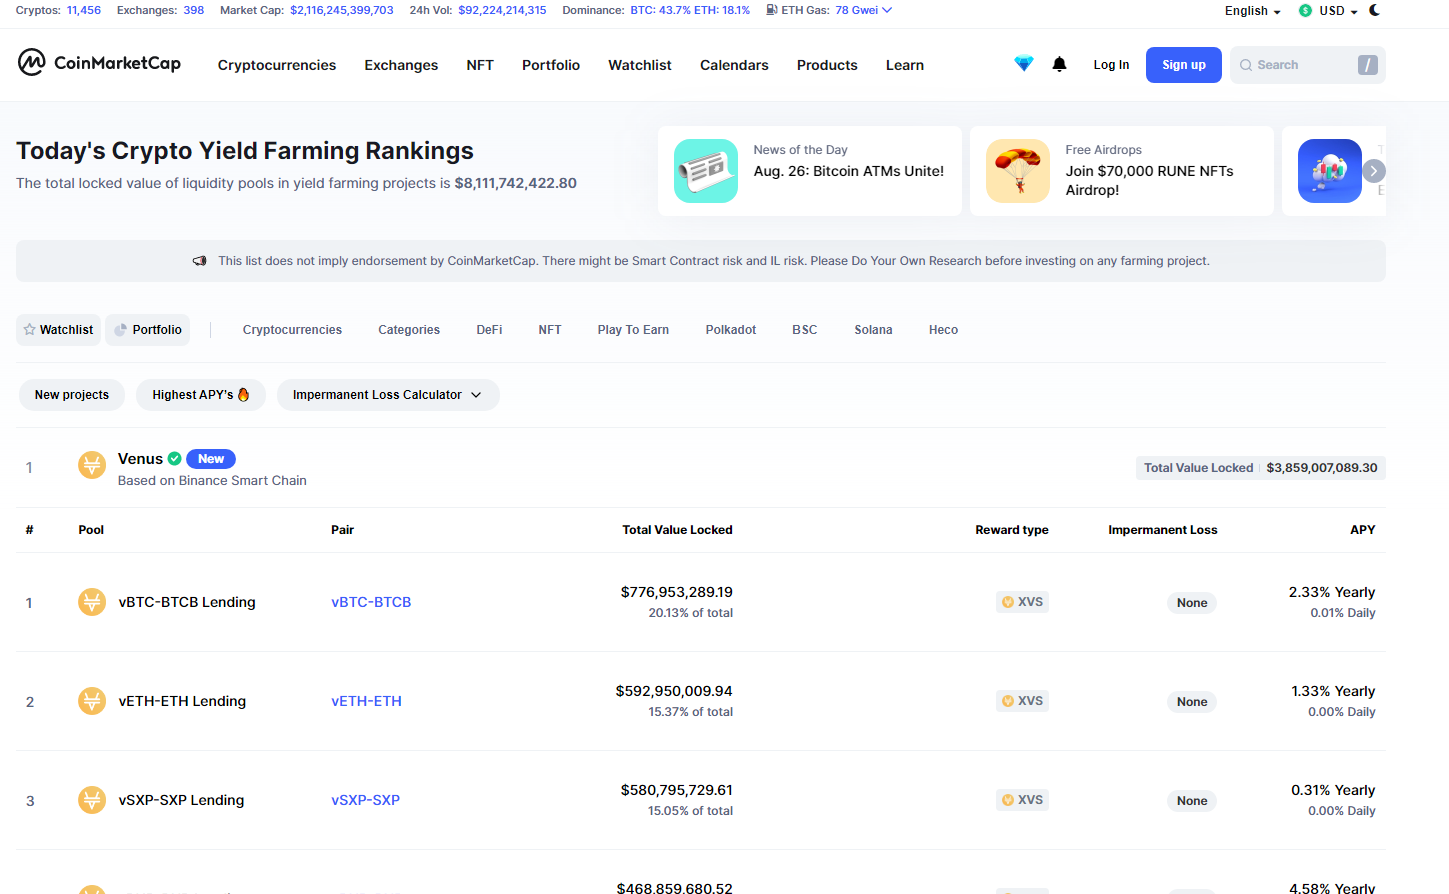Open the Cryptocurrencies main menu
The width and height of the screenshot is (1449, 894).
(x=277, y=65)
